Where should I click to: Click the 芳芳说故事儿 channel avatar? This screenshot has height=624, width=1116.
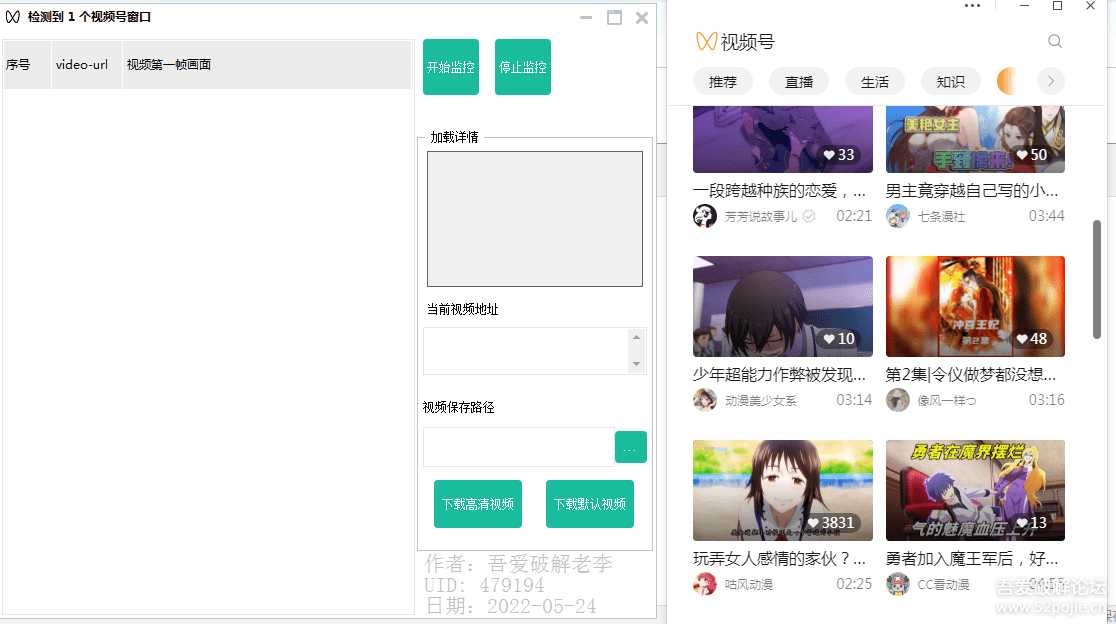click(x=705, y=216)
